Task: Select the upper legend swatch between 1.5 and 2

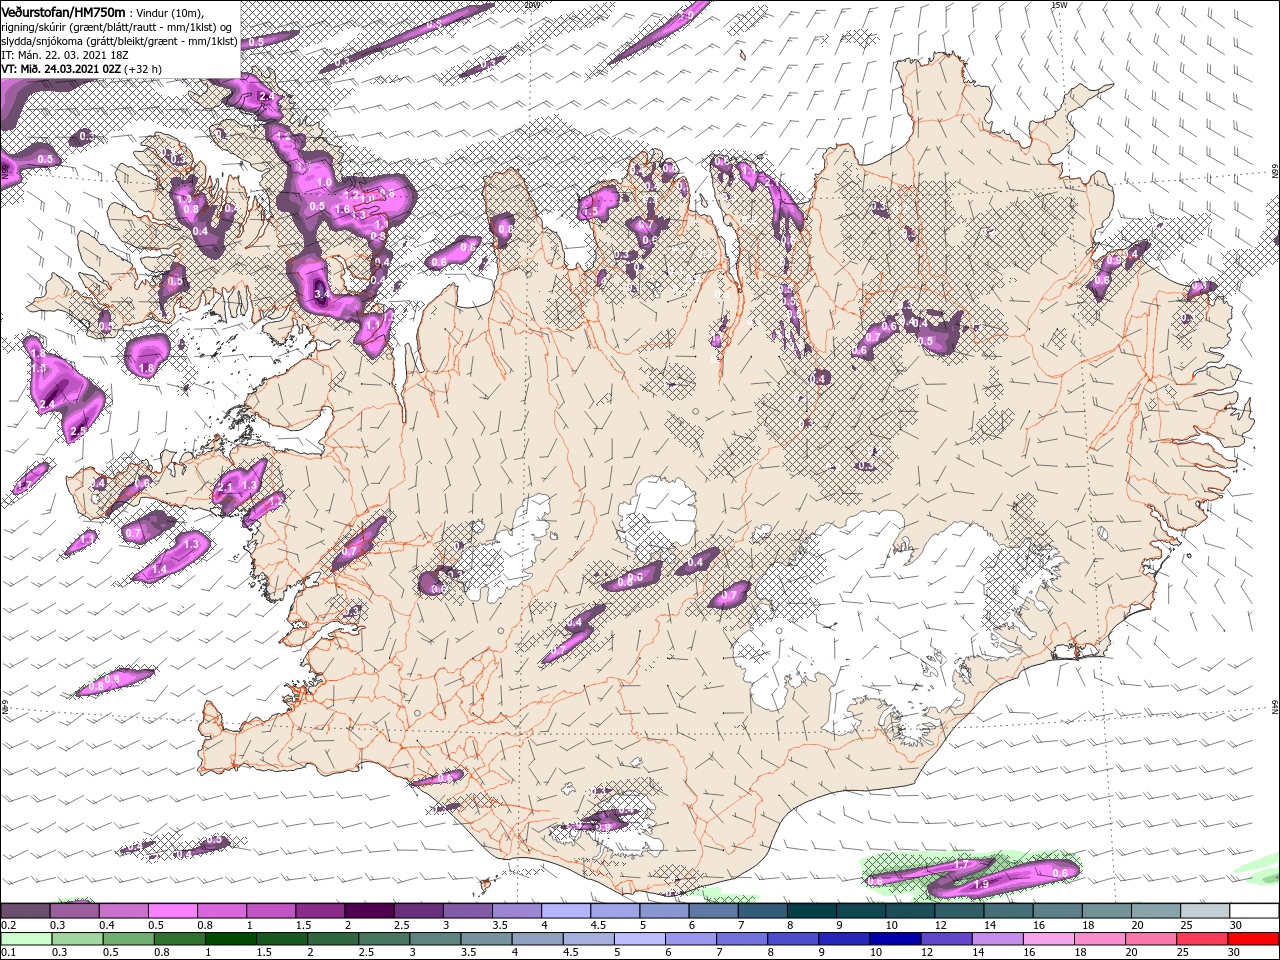Action: [x=320, y=911]
